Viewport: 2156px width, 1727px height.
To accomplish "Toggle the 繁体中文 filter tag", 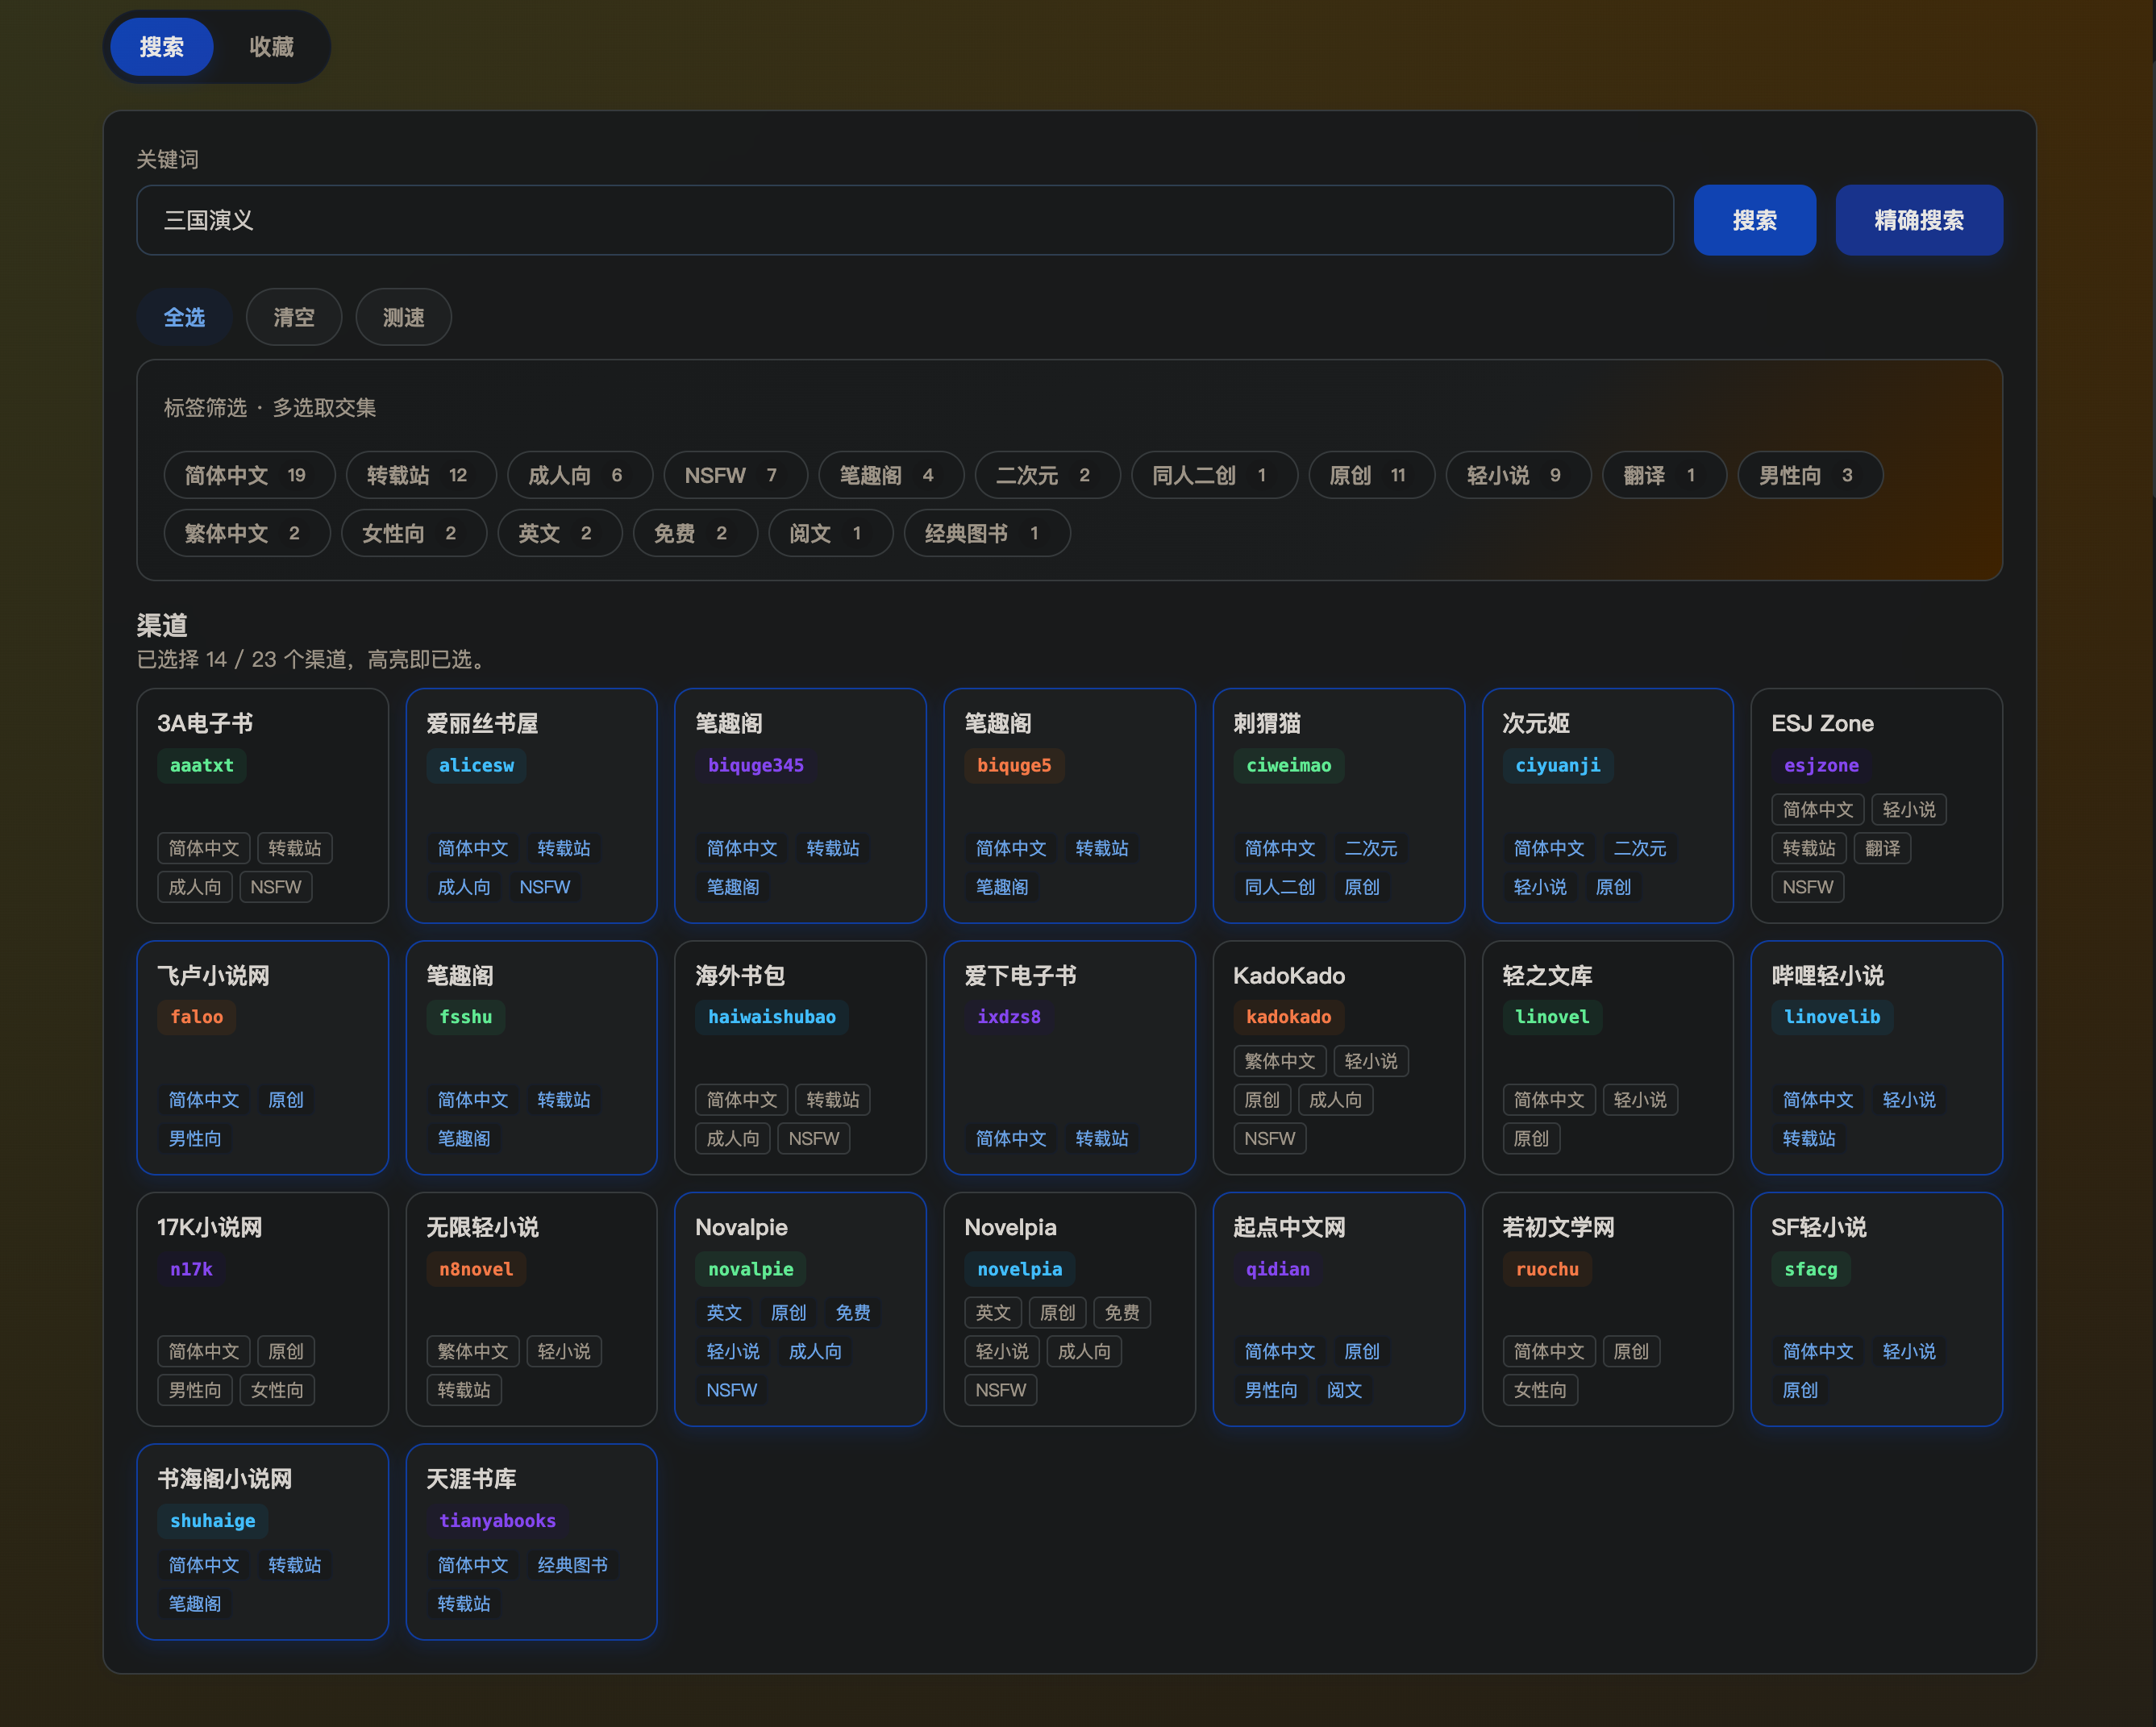I will 247,533.
